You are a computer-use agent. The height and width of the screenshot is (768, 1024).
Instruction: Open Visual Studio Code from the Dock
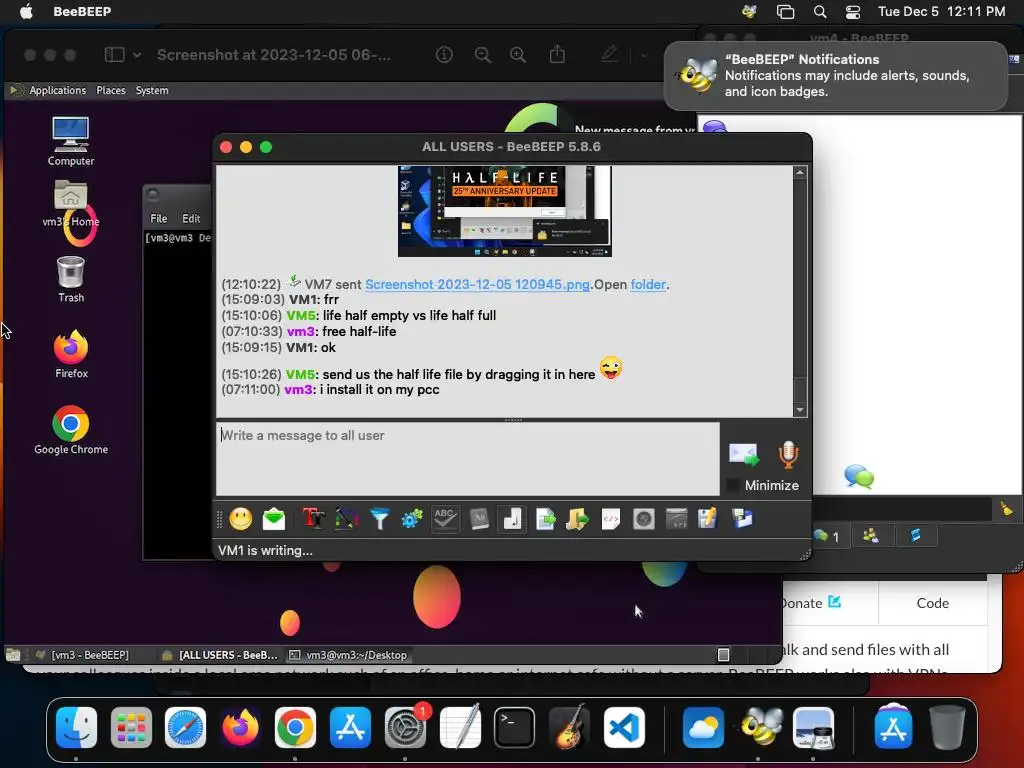coord(624,727)
